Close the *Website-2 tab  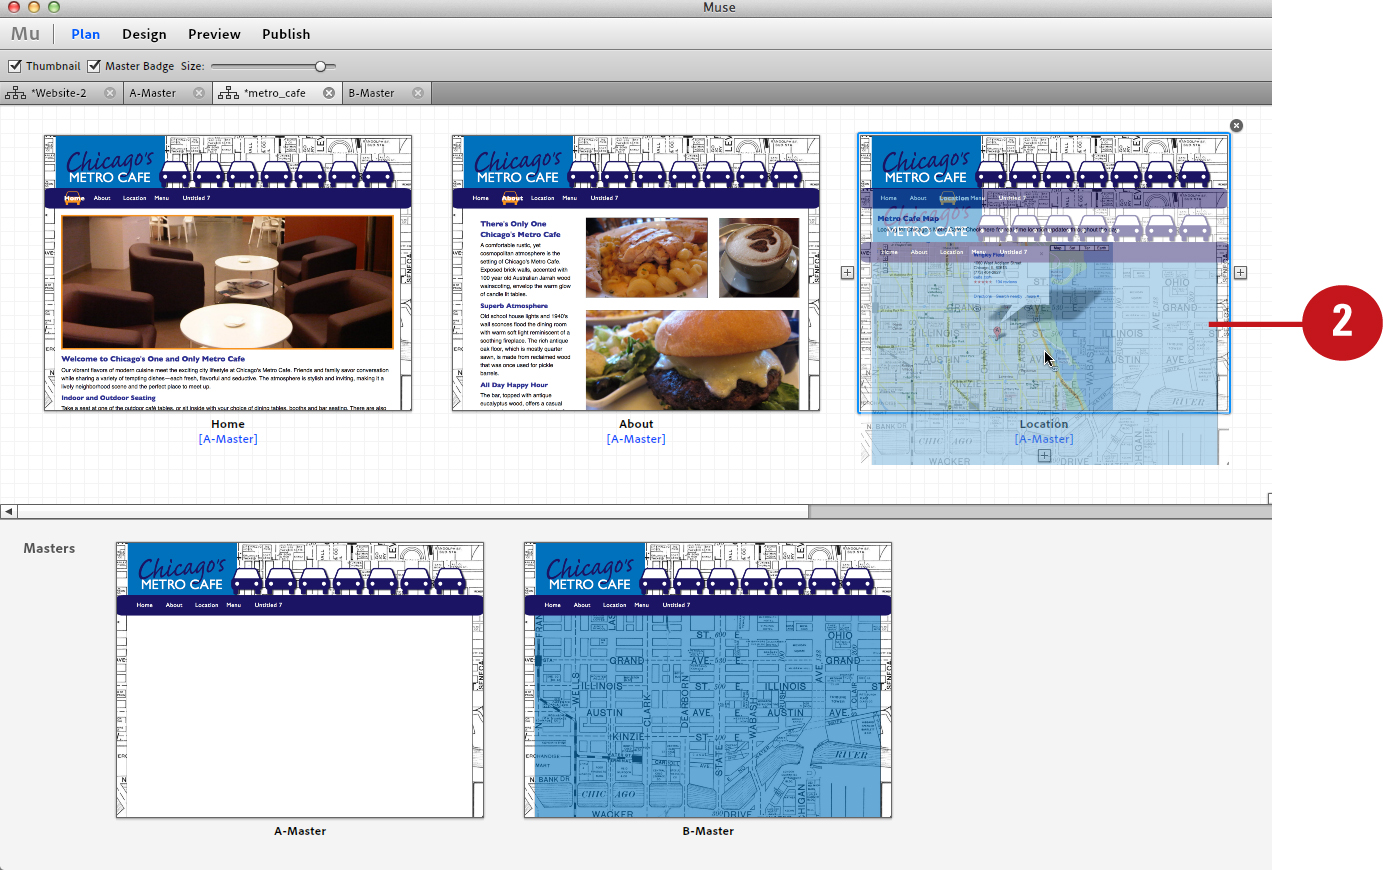pyautogui.click(x=110, y=93)
